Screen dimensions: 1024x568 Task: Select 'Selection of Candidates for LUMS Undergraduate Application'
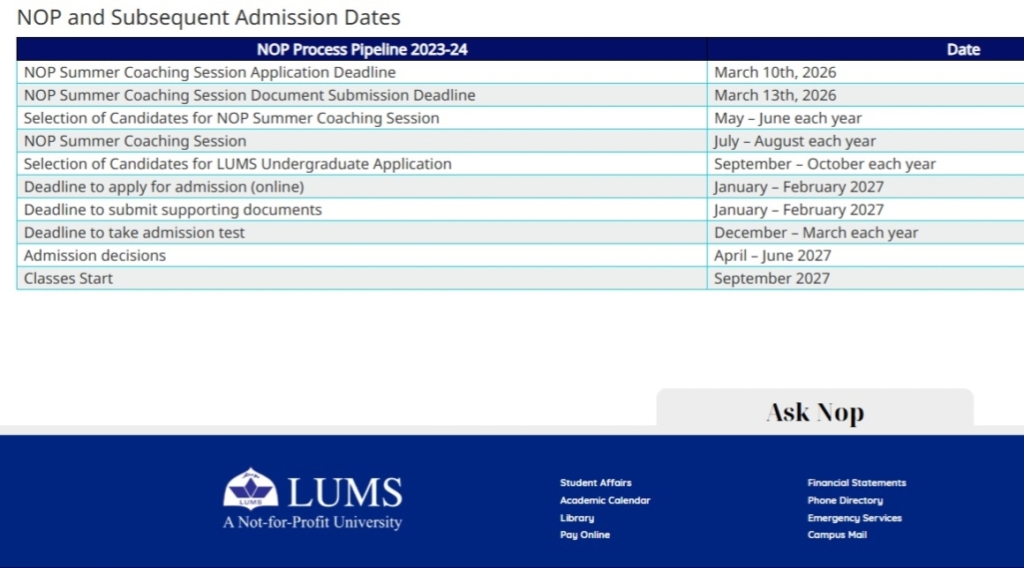(238, 164)
